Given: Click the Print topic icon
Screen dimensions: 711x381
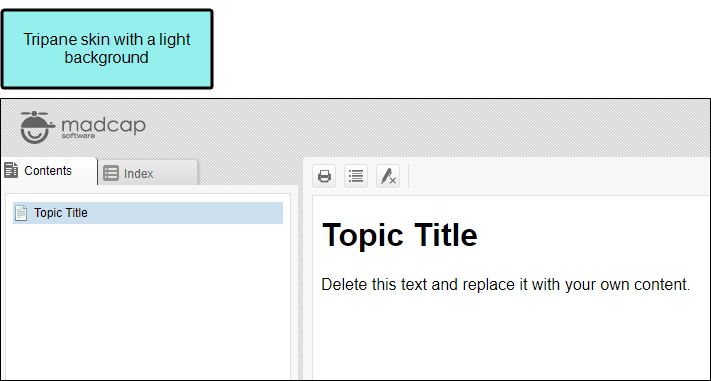Looking at the screenshot, I should (324, 176).
